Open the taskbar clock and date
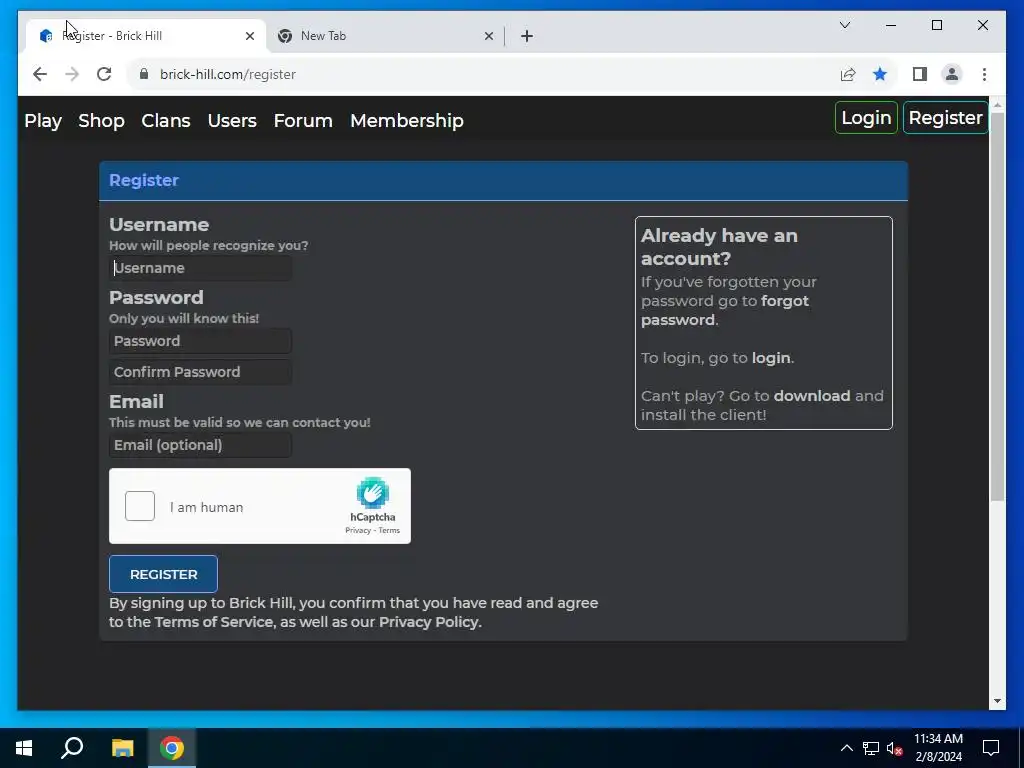 938,748
